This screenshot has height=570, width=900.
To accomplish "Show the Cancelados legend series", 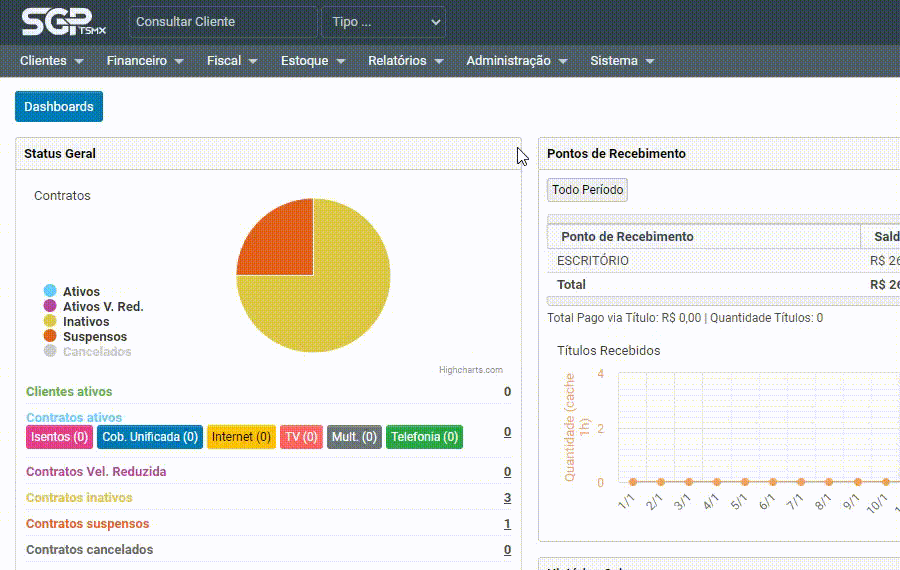I will pyautogui.click(x=96, y=352).
